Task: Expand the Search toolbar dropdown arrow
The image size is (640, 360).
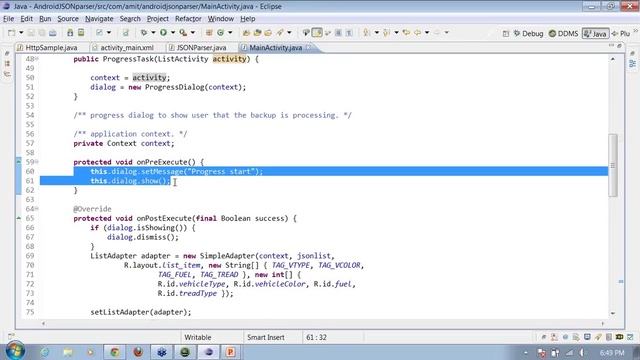Action: click(289, 33)
